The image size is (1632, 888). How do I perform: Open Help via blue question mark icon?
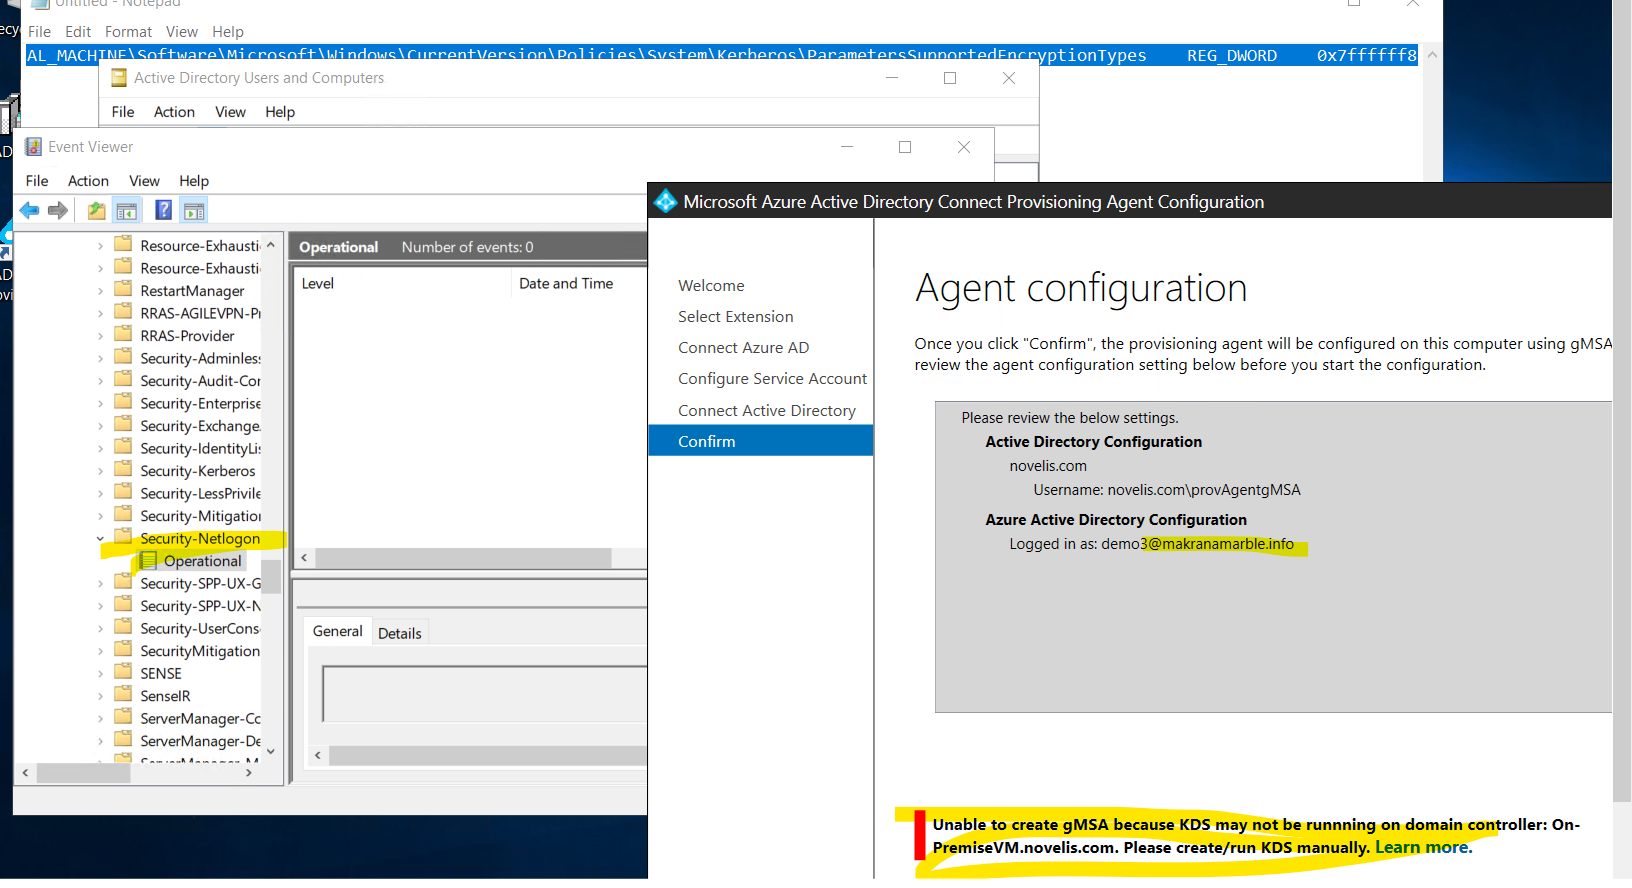pyautogui.click(x=163, y=210)
